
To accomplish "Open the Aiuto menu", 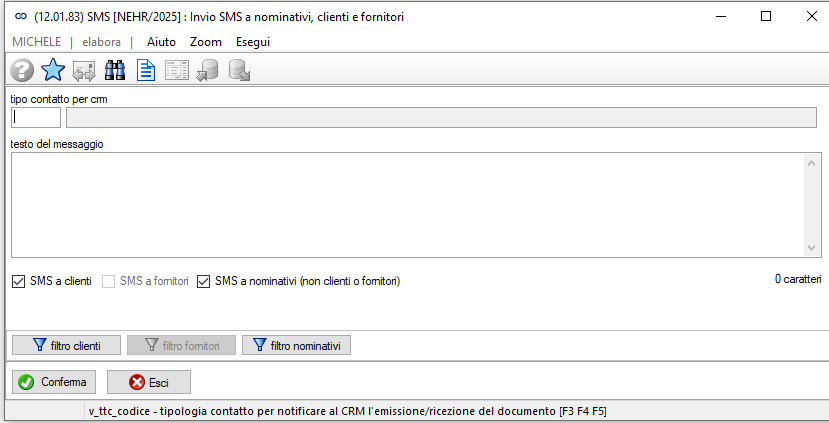I will 161,42.
